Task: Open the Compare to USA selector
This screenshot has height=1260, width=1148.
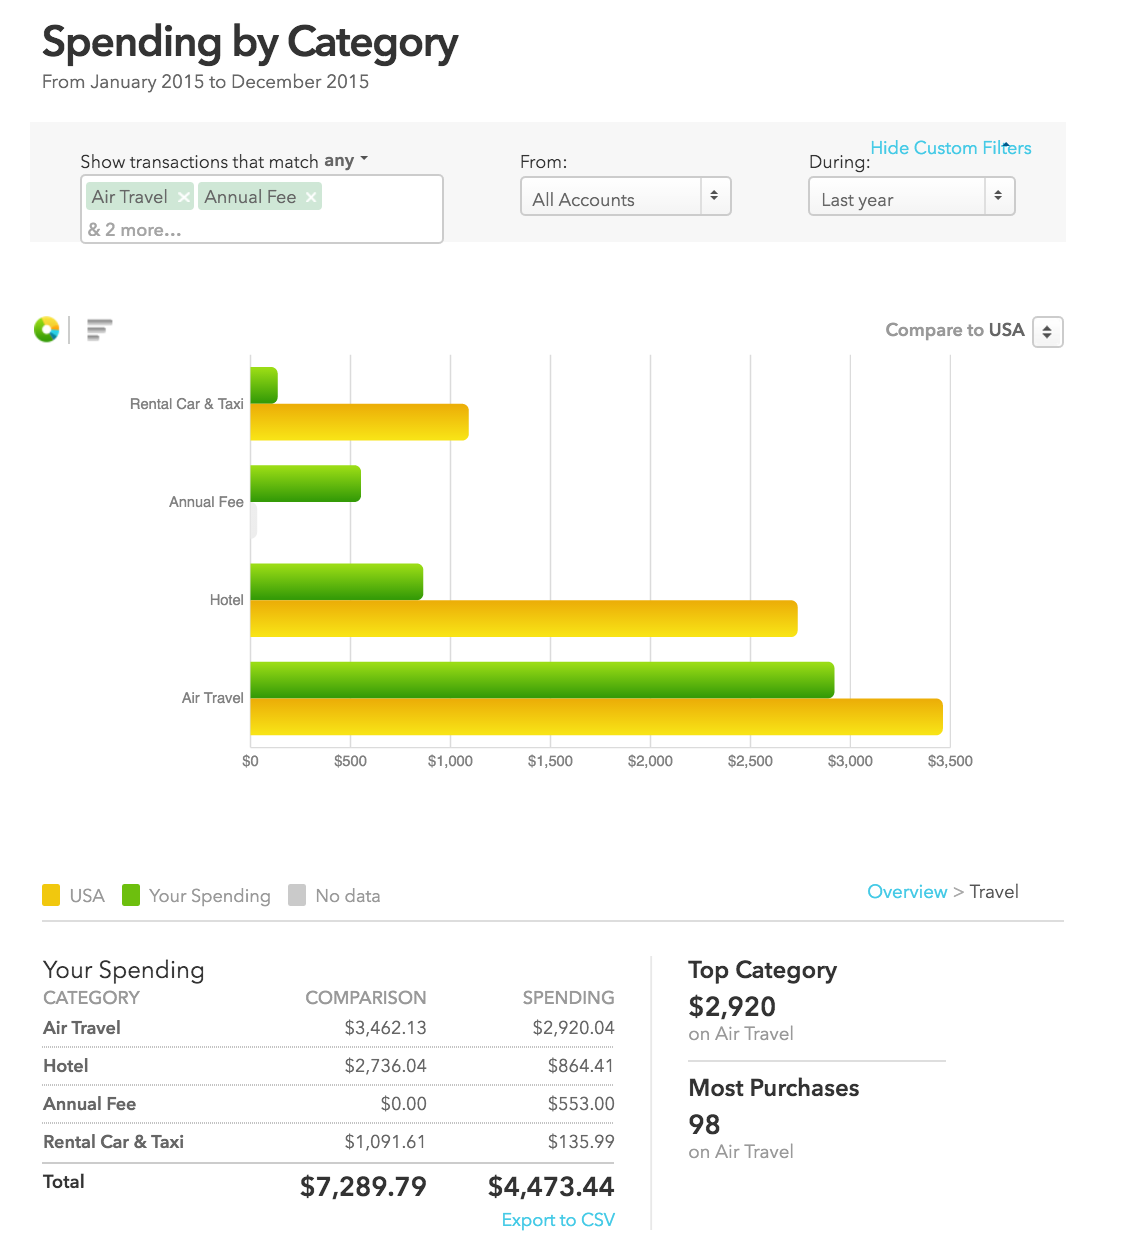Action: [x=1047, y=332]
